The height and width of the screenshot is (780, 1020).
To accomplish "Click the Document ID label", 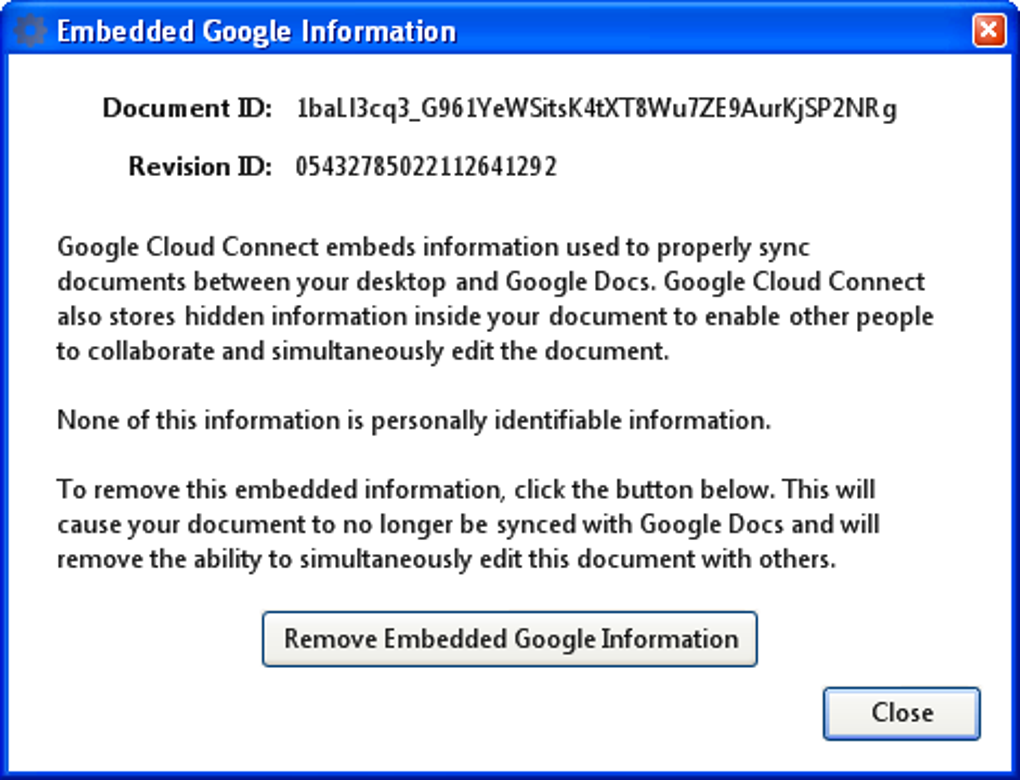I will point(187,107).
